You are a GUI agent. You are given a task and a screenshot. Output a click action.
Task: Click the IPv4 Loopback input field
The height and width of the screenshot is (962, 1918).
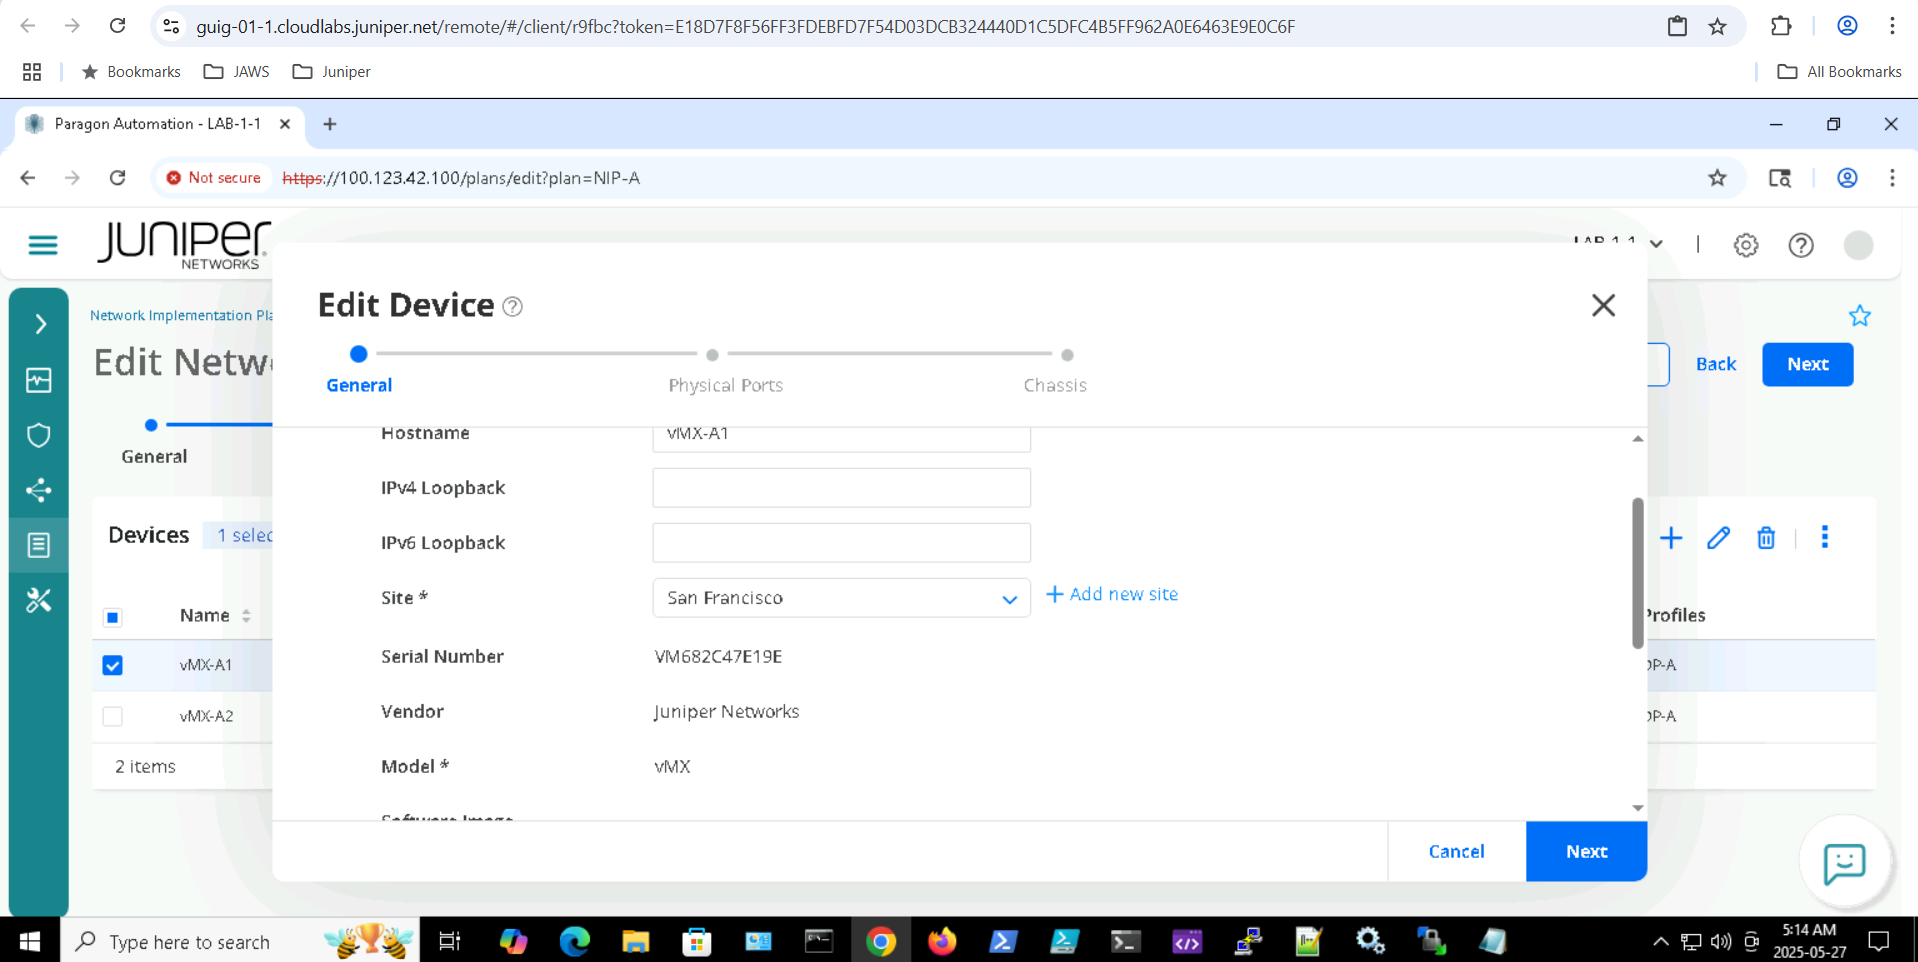(840, 488)
